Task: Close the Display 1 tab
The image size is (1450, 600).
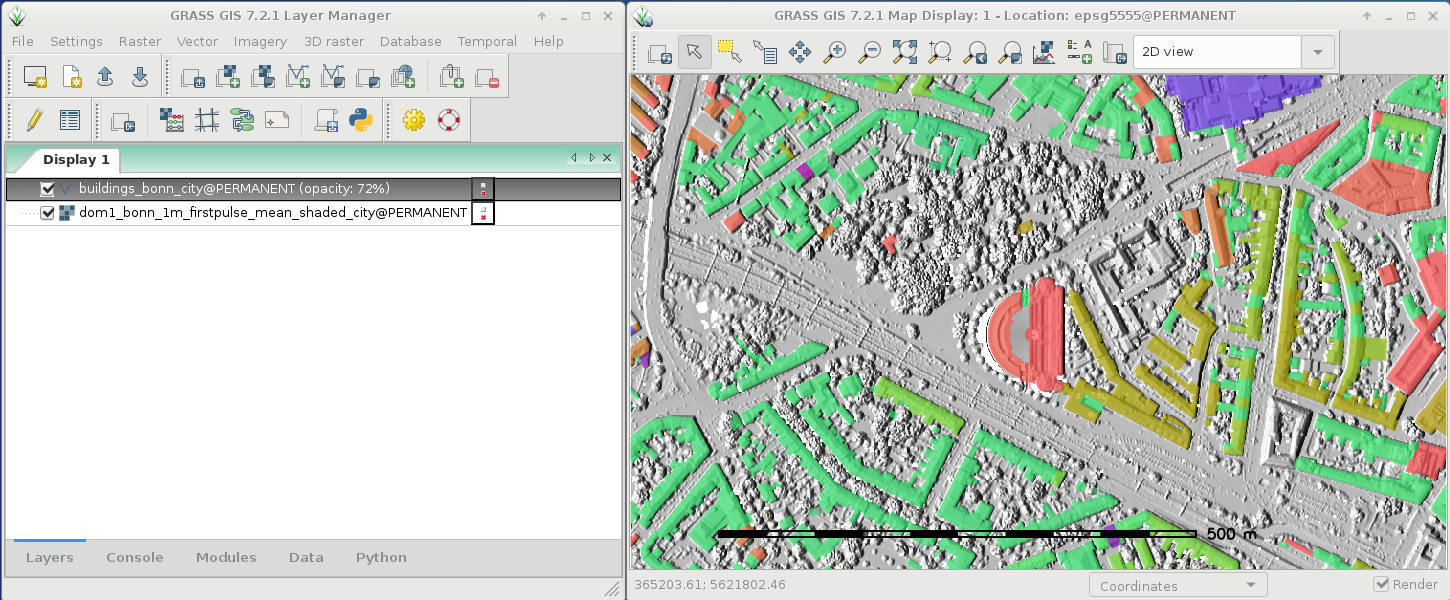Action: click(x=607, y=158)
